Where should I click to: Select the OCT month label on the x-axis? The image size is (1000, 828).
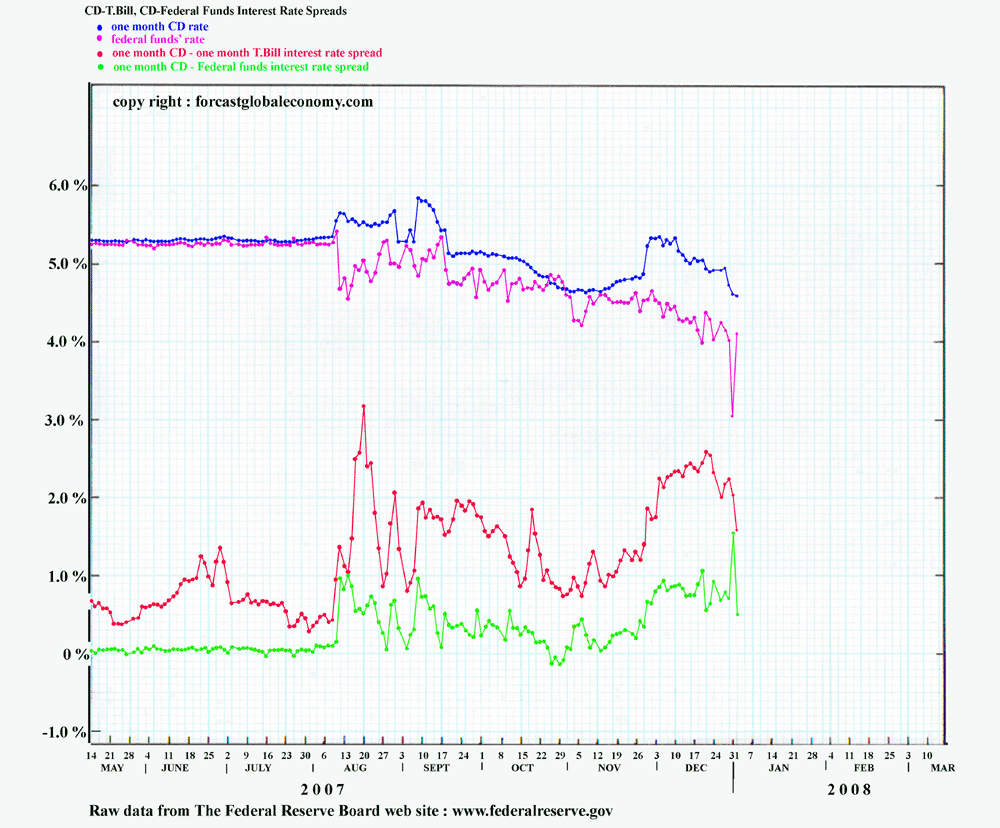click(521, 768)
